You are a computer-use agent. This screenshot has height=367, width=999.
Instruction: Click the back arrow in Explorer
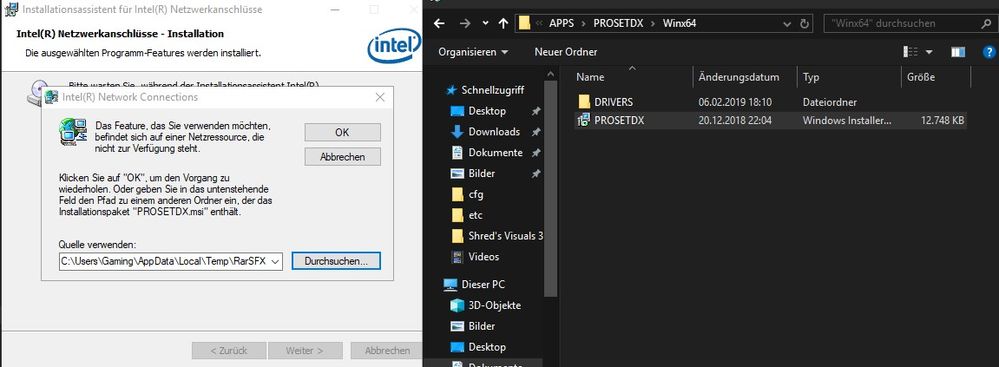pyautogui.click(x=438, y=24)
